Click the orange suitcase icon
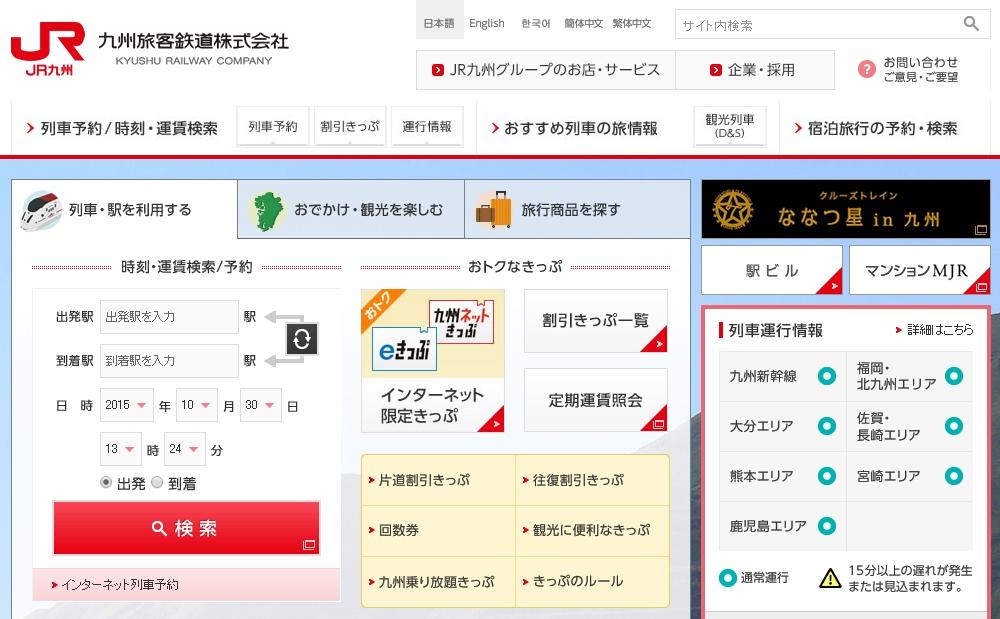The width and height of the screenshot is (1000, 619). [494, 210]
